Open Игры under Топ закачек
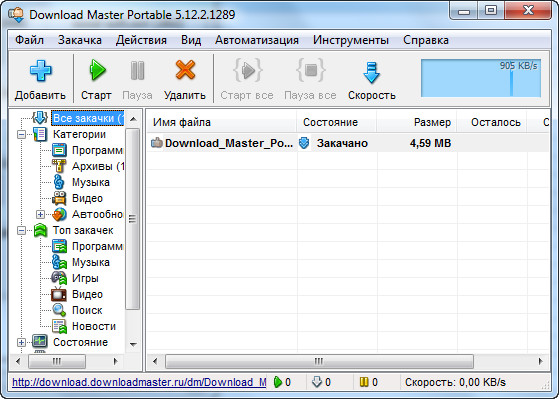The width and height of the screenshot is (559, 399). (85, 278)
